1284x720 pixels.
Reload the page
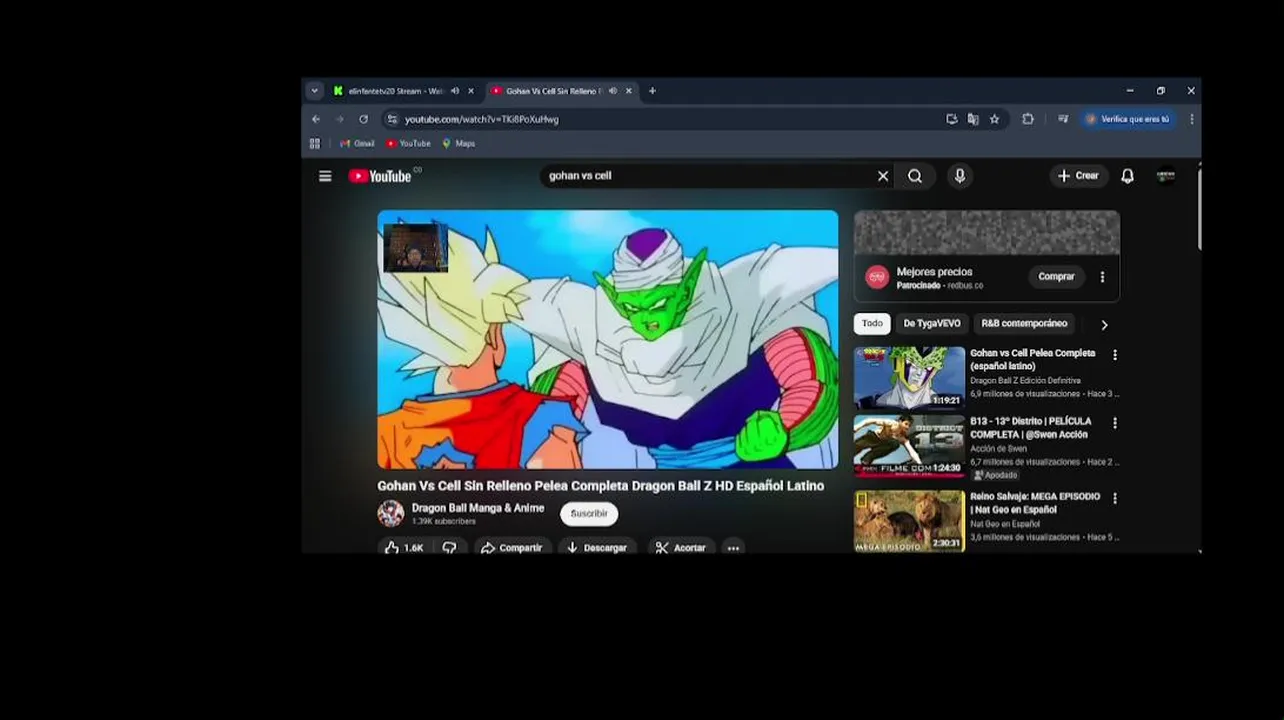(x=363, y=119)
